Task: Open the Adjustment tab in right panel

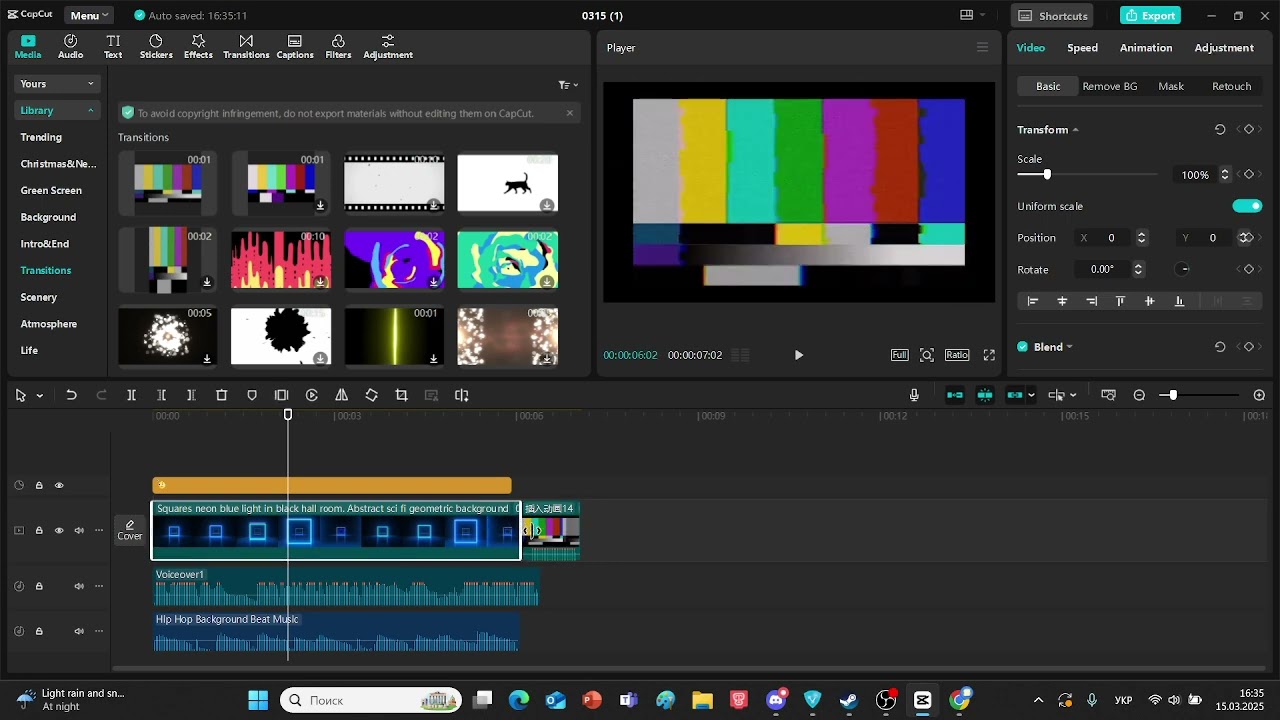Action: pyautogui.click(x=1224, y=48)
